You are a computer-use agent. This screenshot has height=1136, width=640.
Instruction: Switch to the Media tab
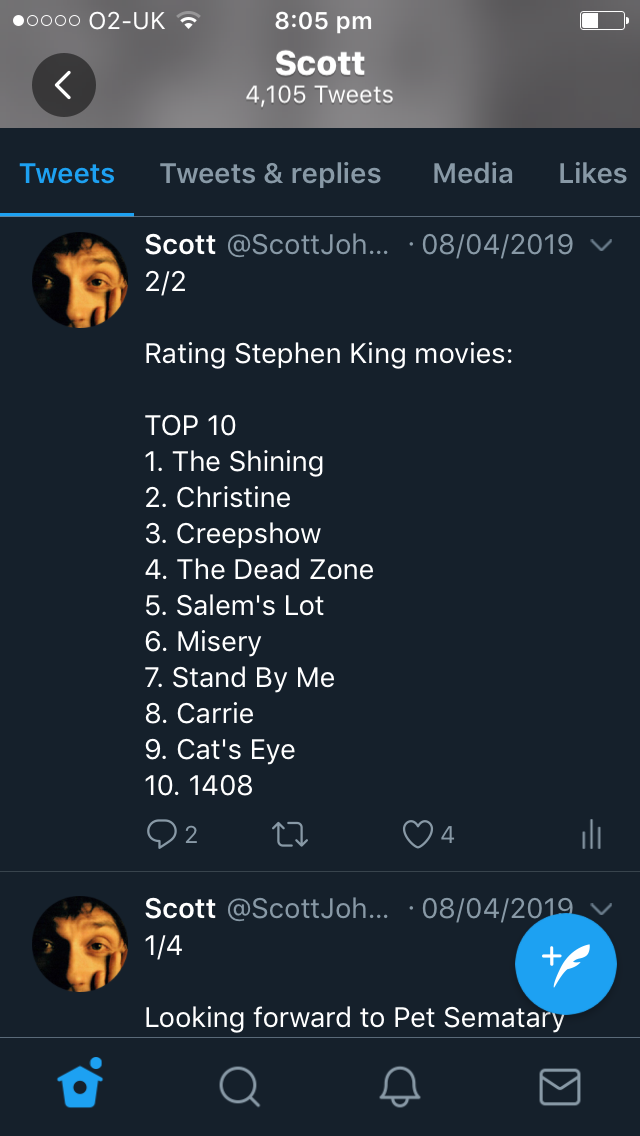click(472, 174)
